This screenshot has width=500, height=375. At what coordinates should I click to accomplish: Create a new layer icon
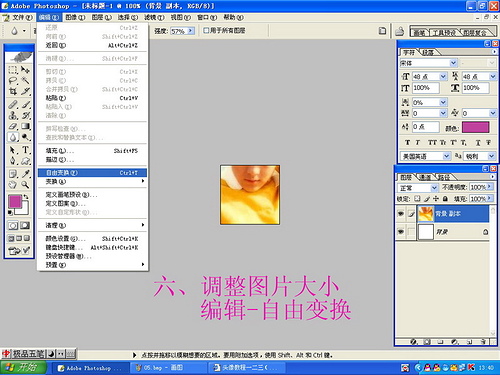click(469, 342)
